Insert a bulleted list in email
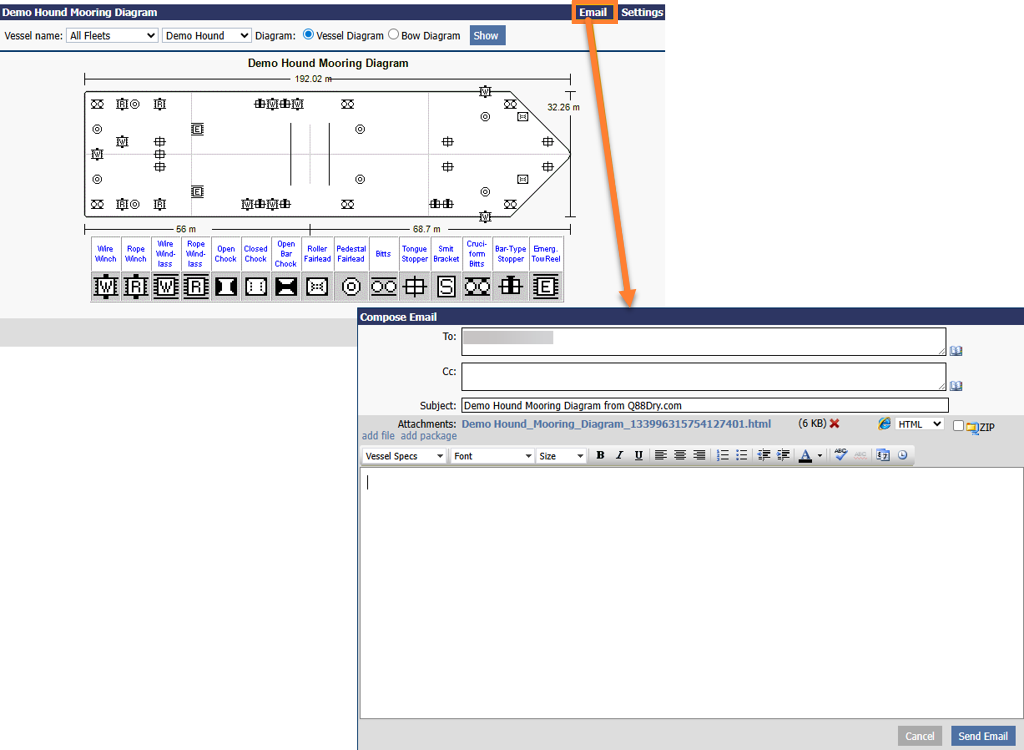The width and height of the screenshot is (1024, 750). point(741,456)
